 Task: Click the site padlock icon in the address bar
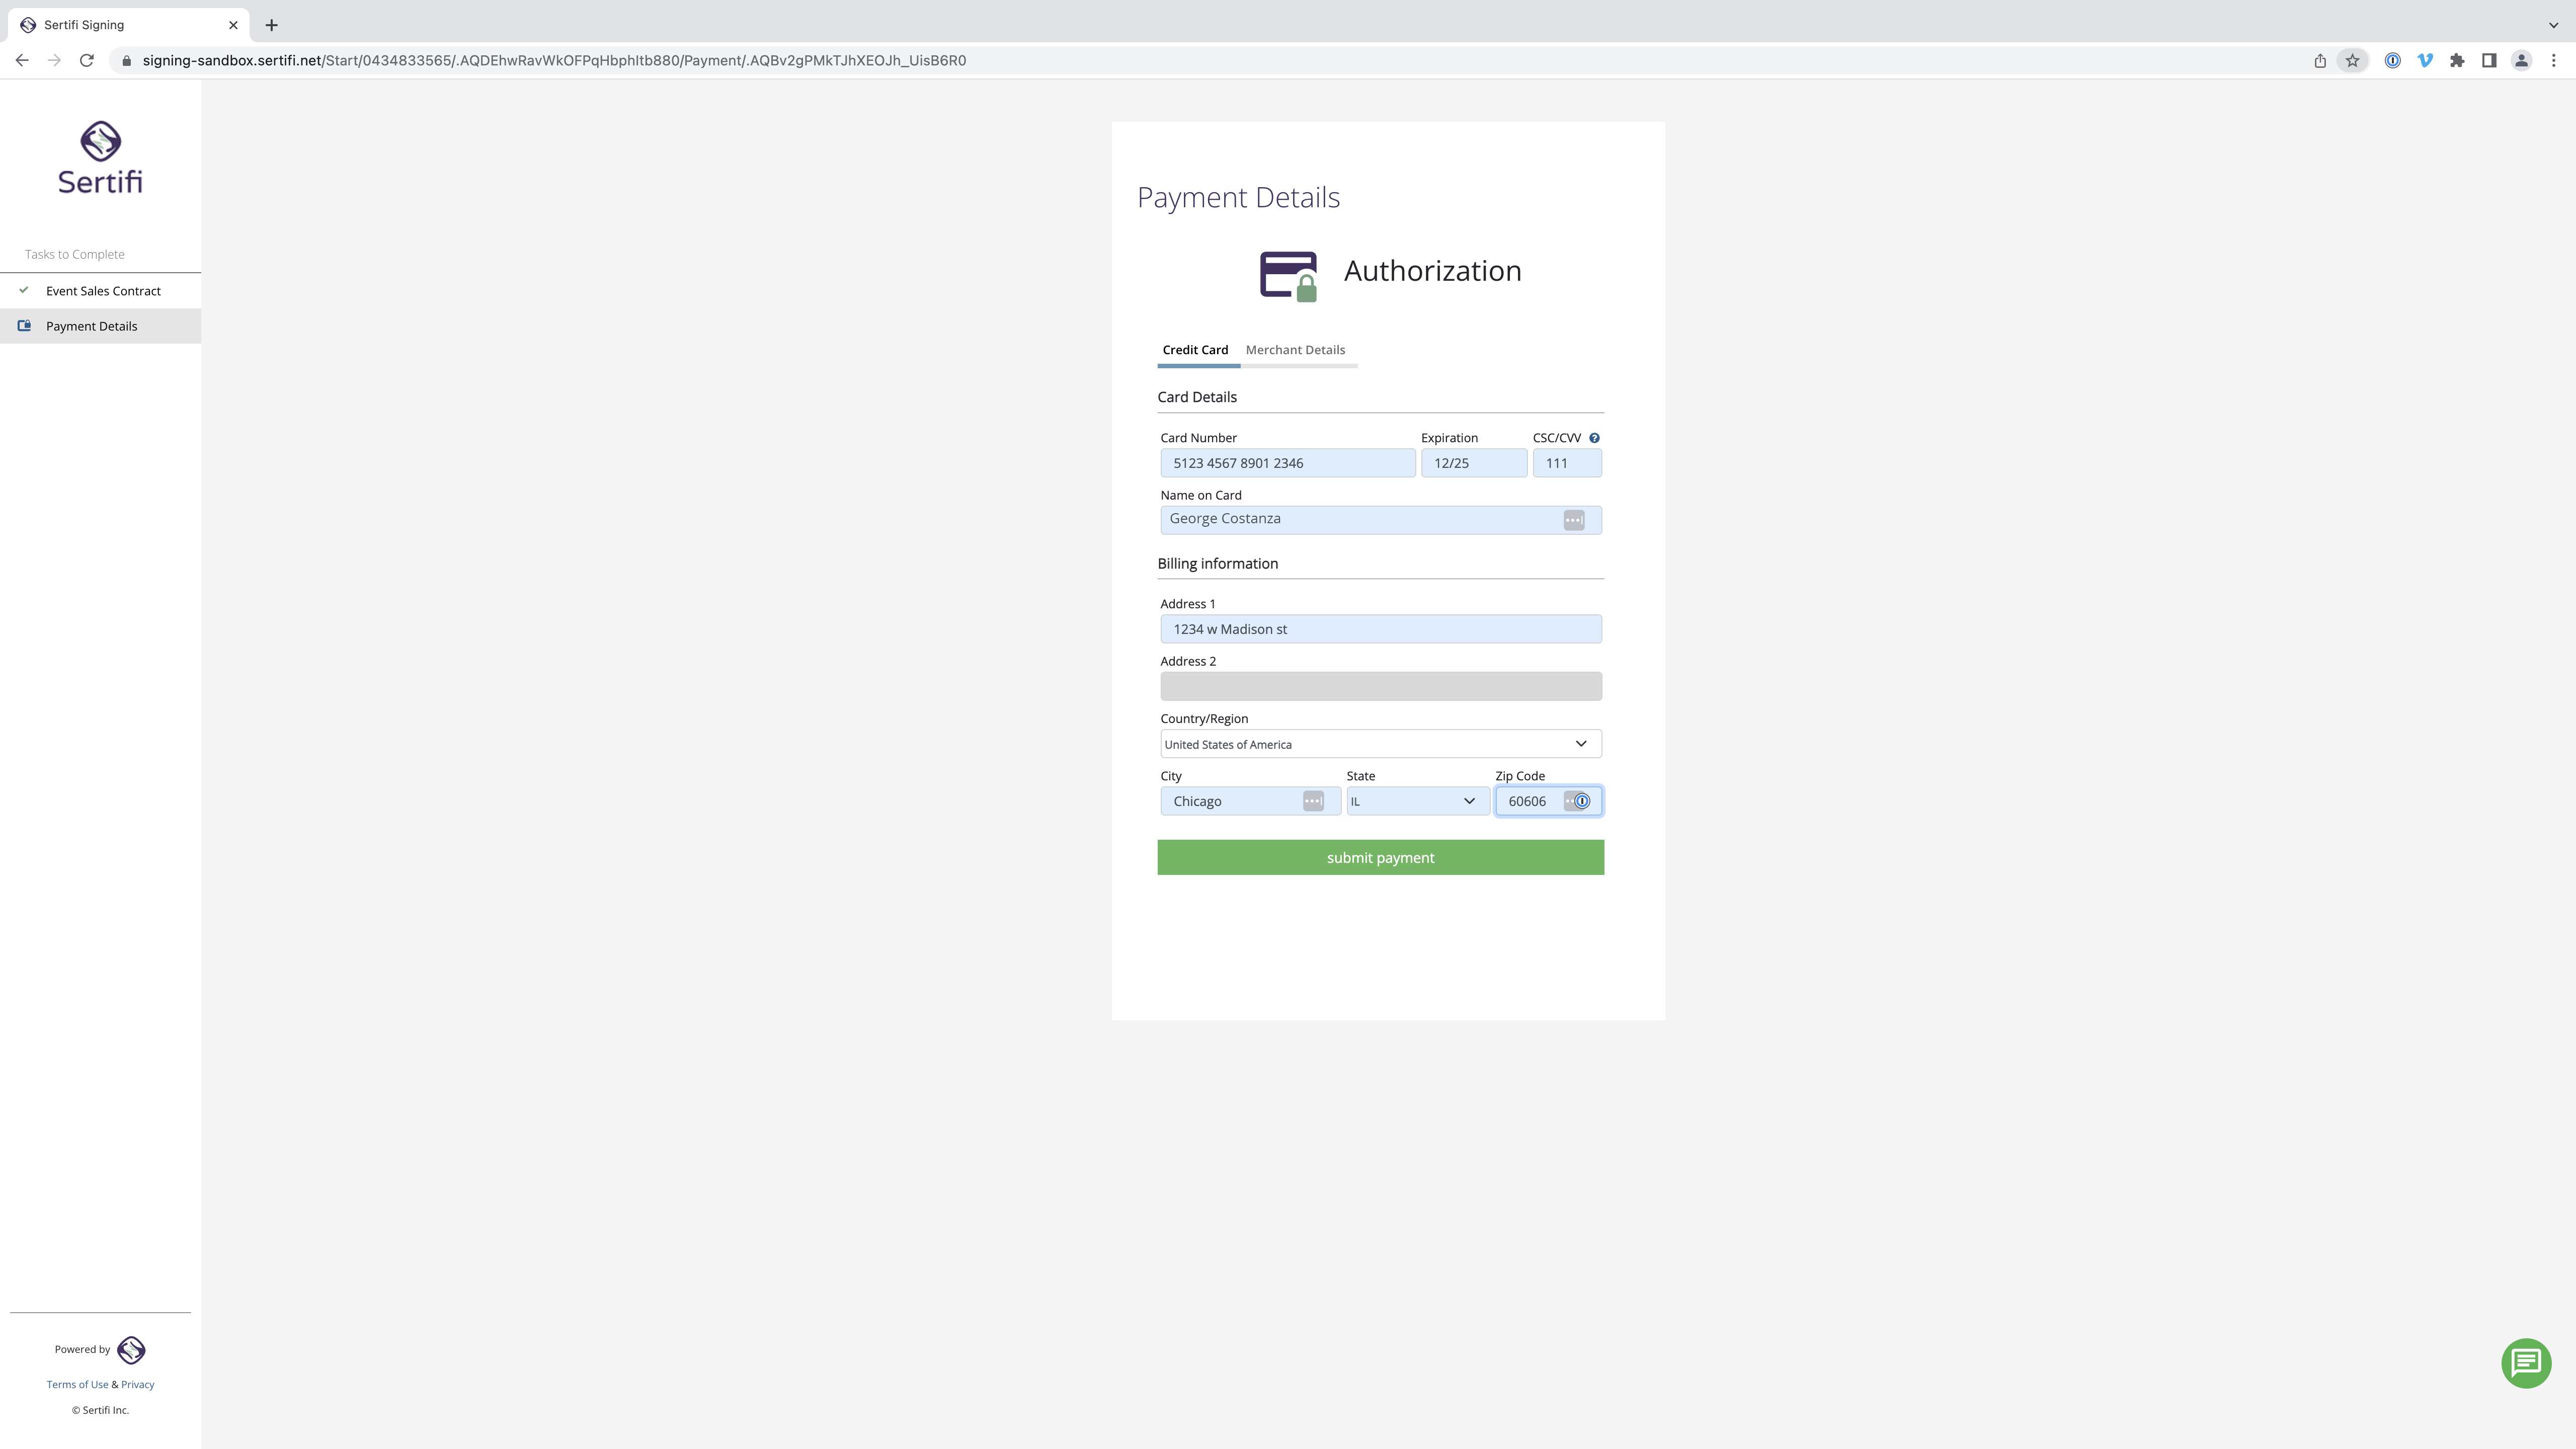pyautogui.click(x=126, y=61)
